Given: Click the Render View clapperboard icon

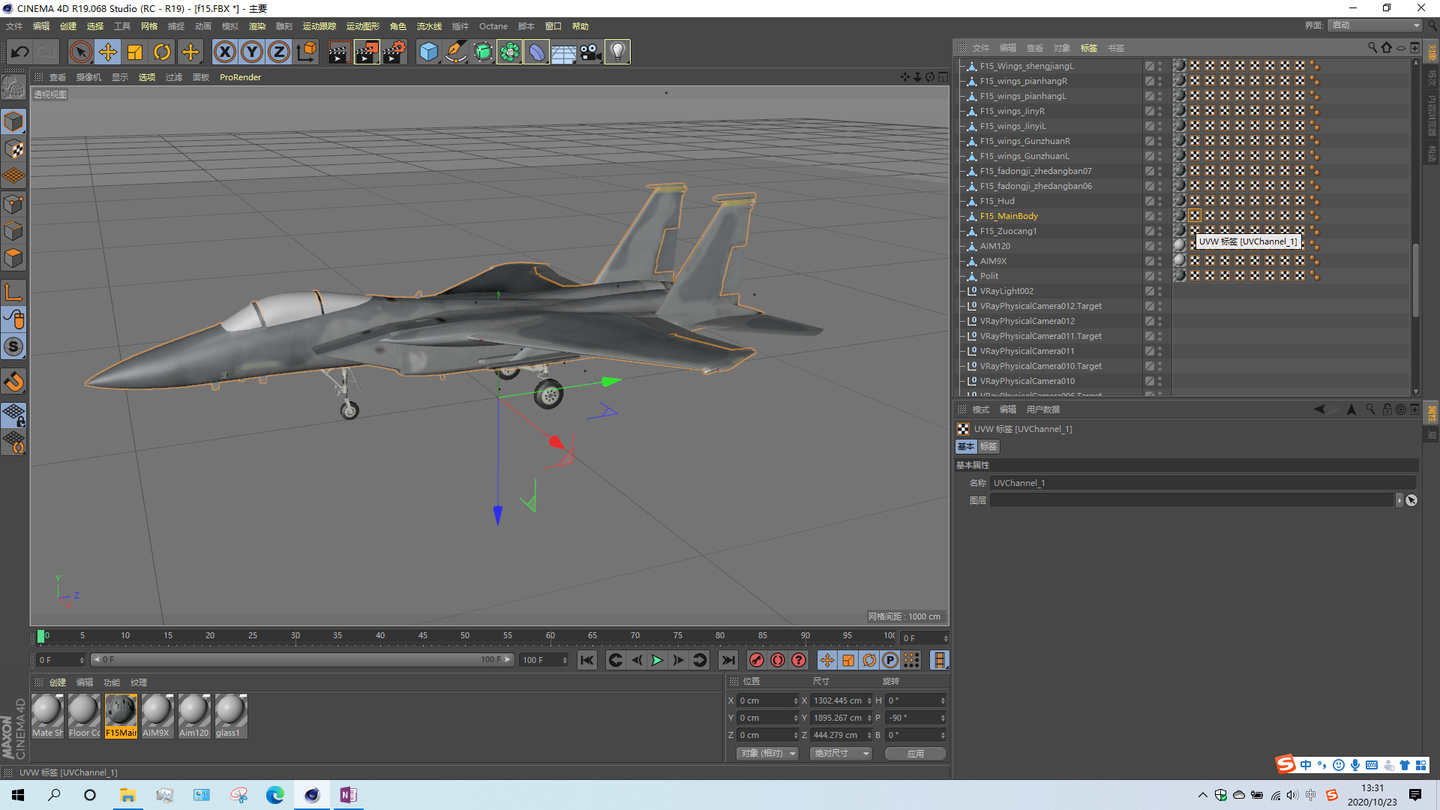Looking at the screenshot, I should point(338,52).
